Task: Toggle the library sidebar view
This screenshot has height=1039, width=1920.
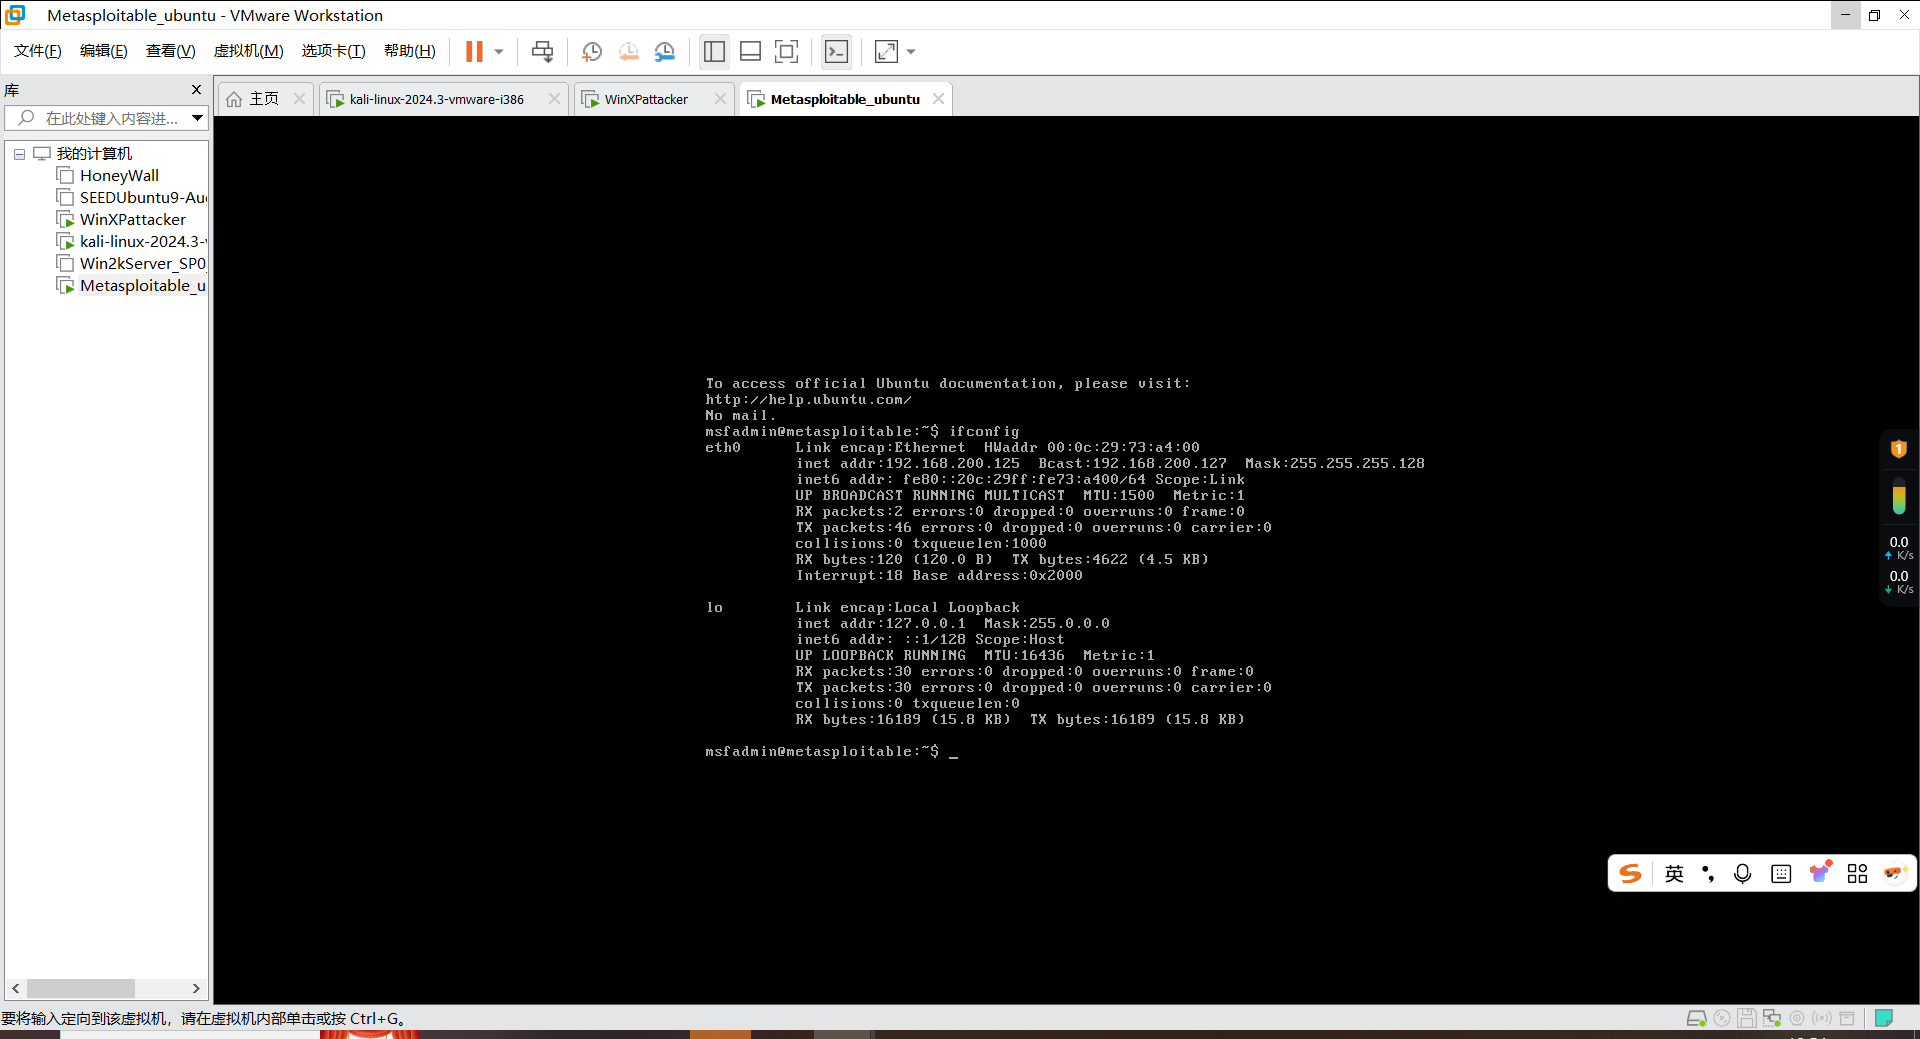Action: (x=714, y=52)
